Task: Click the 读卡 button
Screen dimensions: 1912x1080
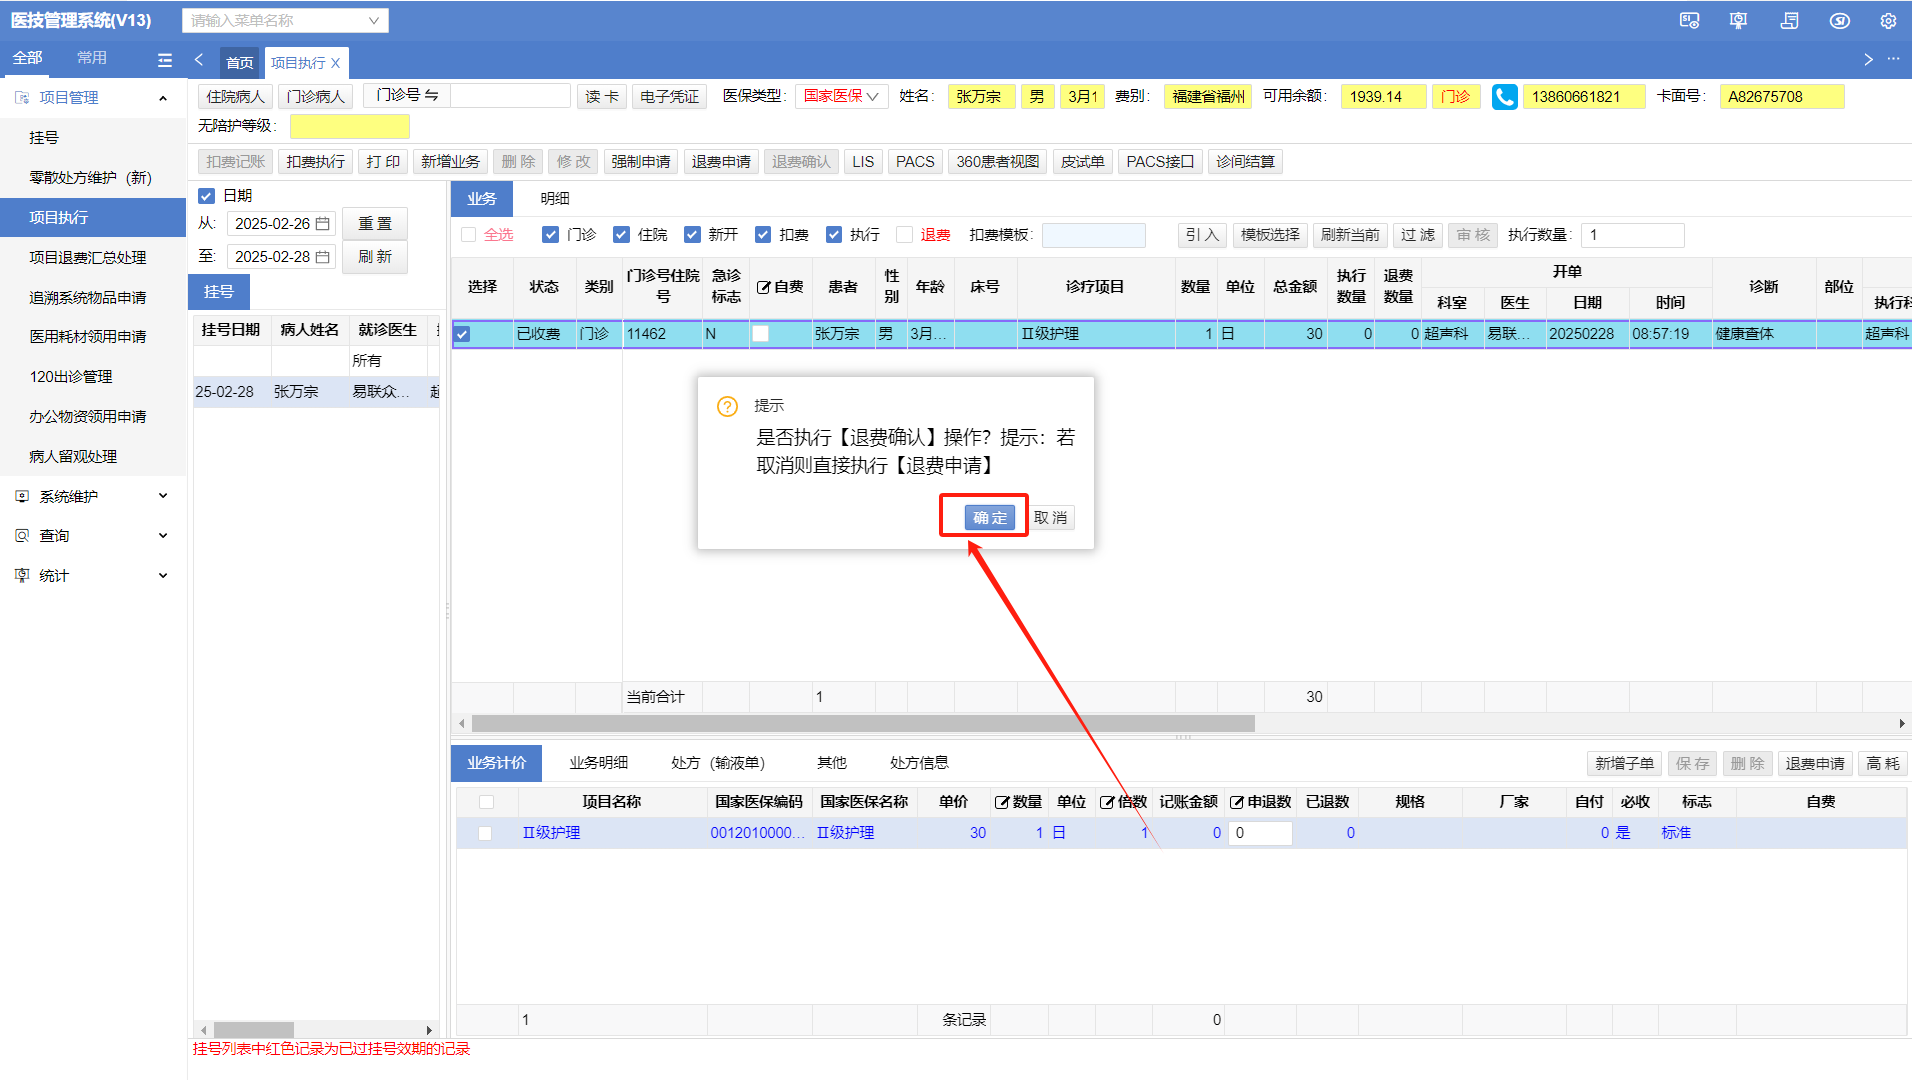Action: point(602,97)
